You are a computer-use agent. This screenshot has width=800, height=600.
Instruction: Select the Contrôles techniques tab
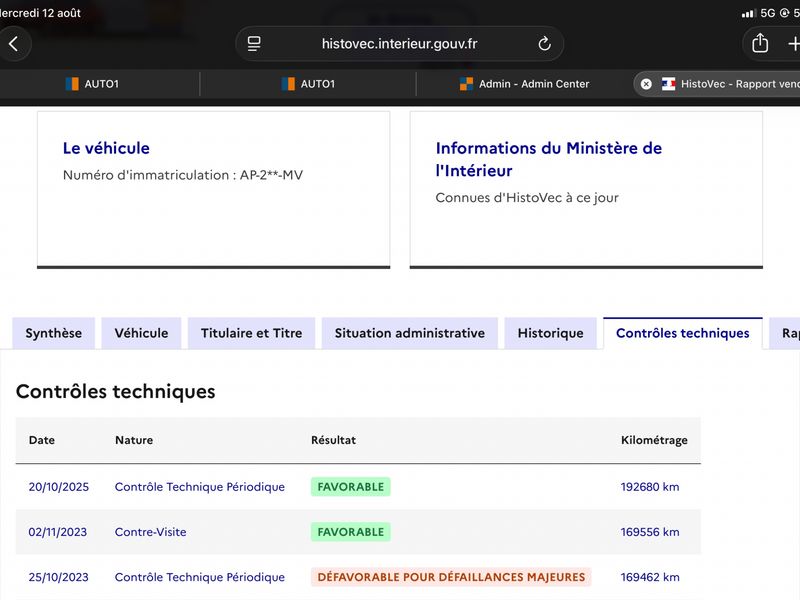(x=683, y=333)
